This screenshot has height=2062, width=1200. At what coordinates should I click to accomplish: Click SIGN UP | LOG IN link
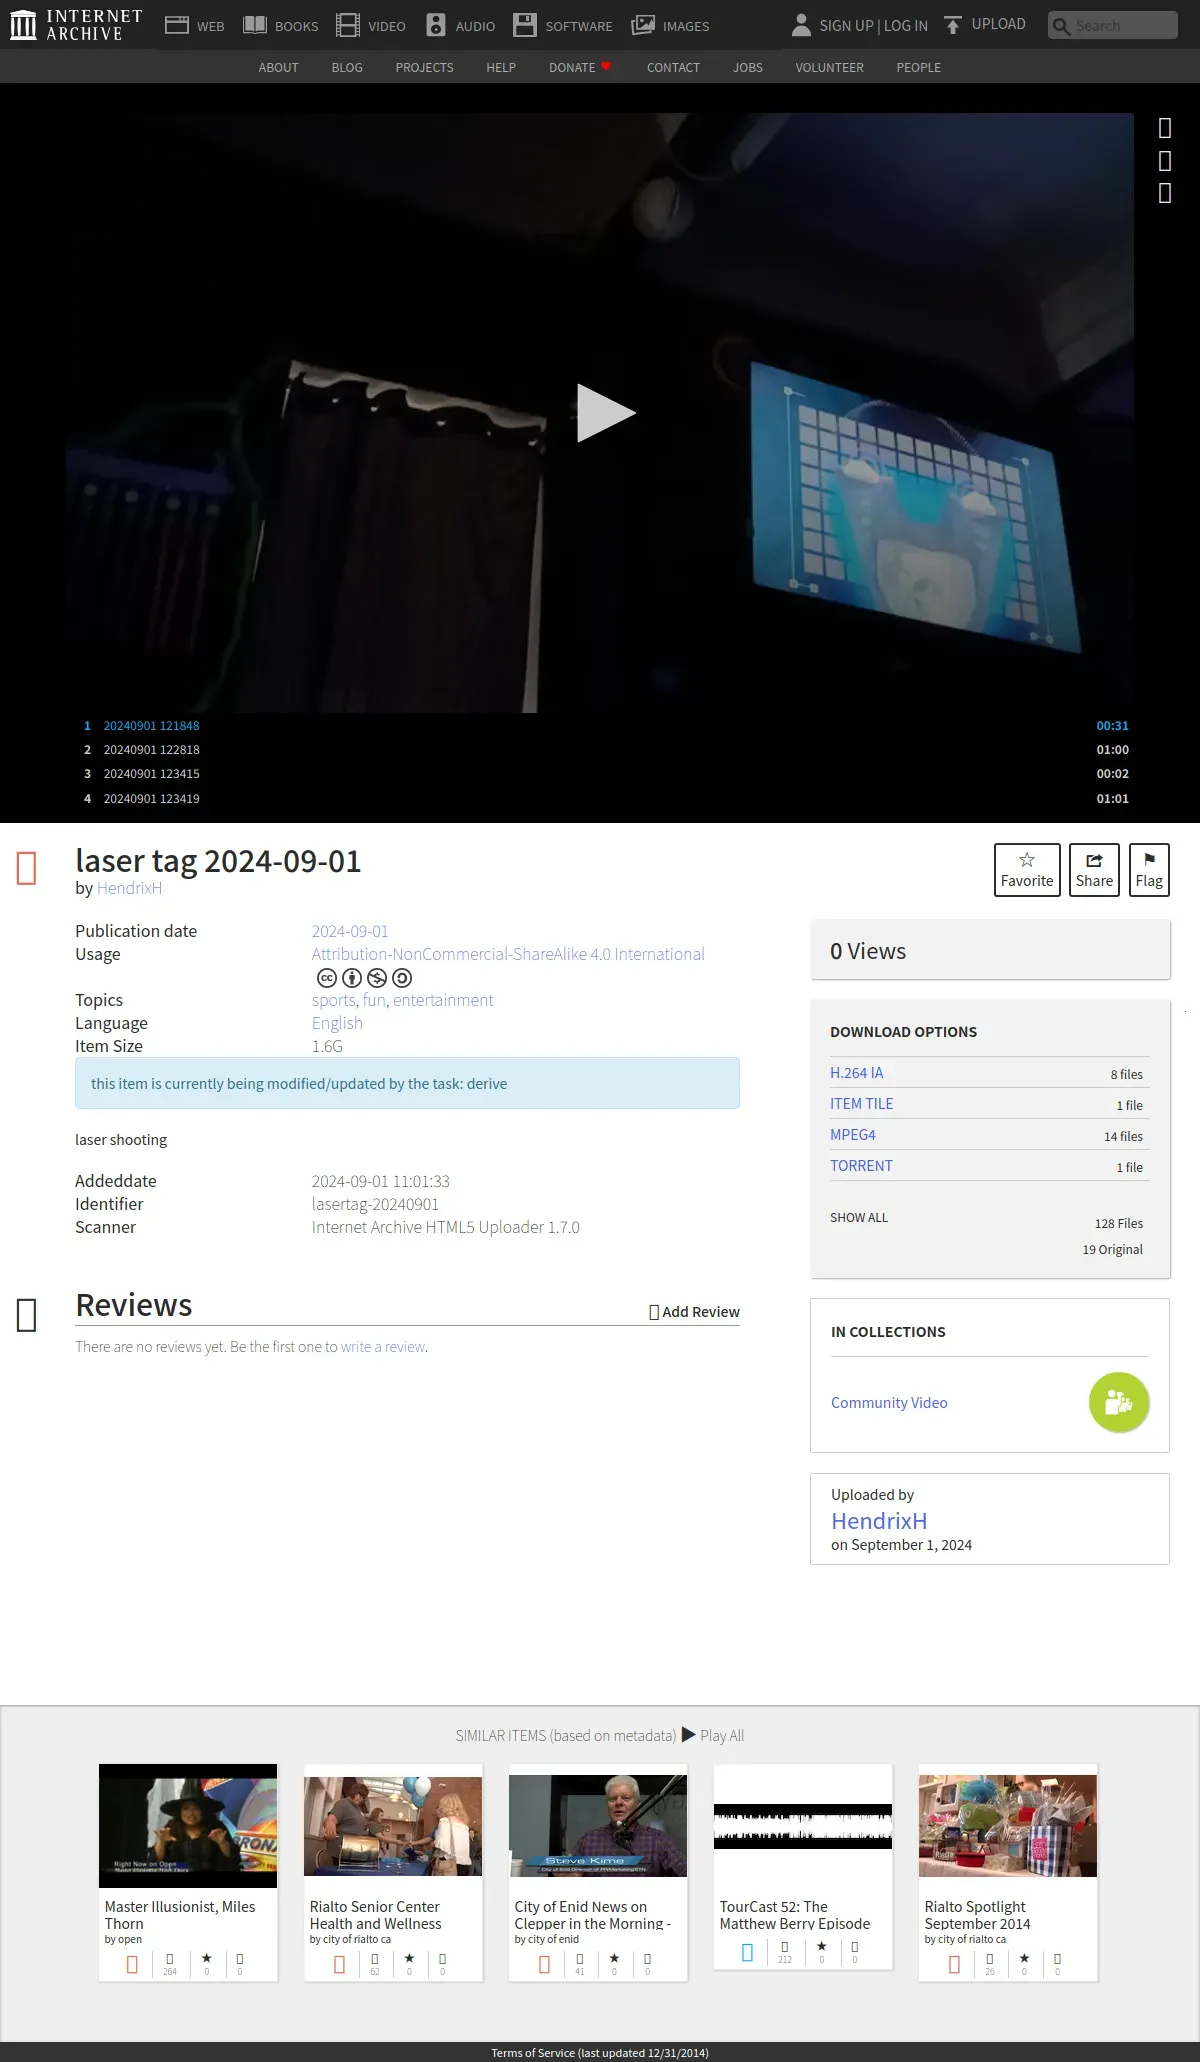(873, 25)
